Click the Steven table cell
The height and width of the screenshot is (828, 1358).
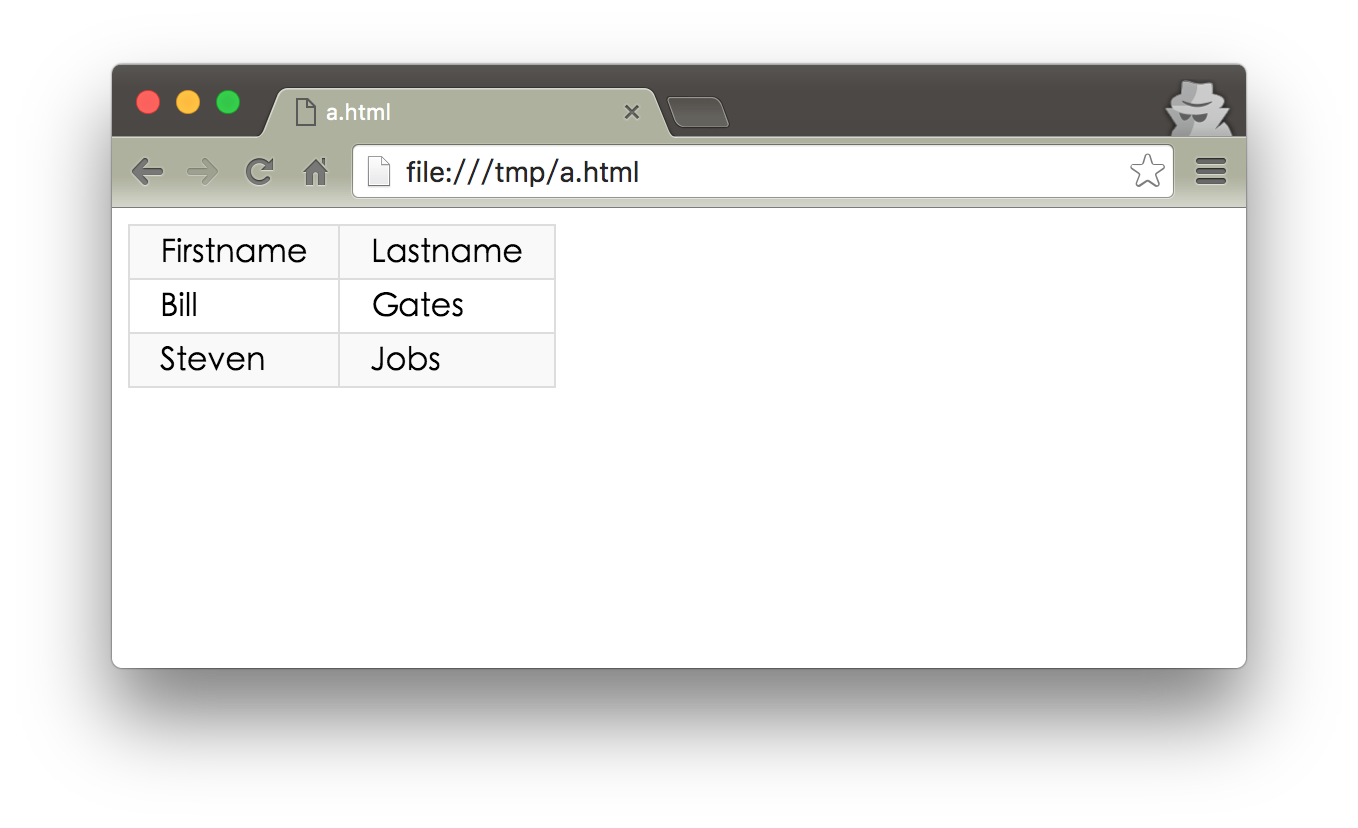tap(234, 359)
